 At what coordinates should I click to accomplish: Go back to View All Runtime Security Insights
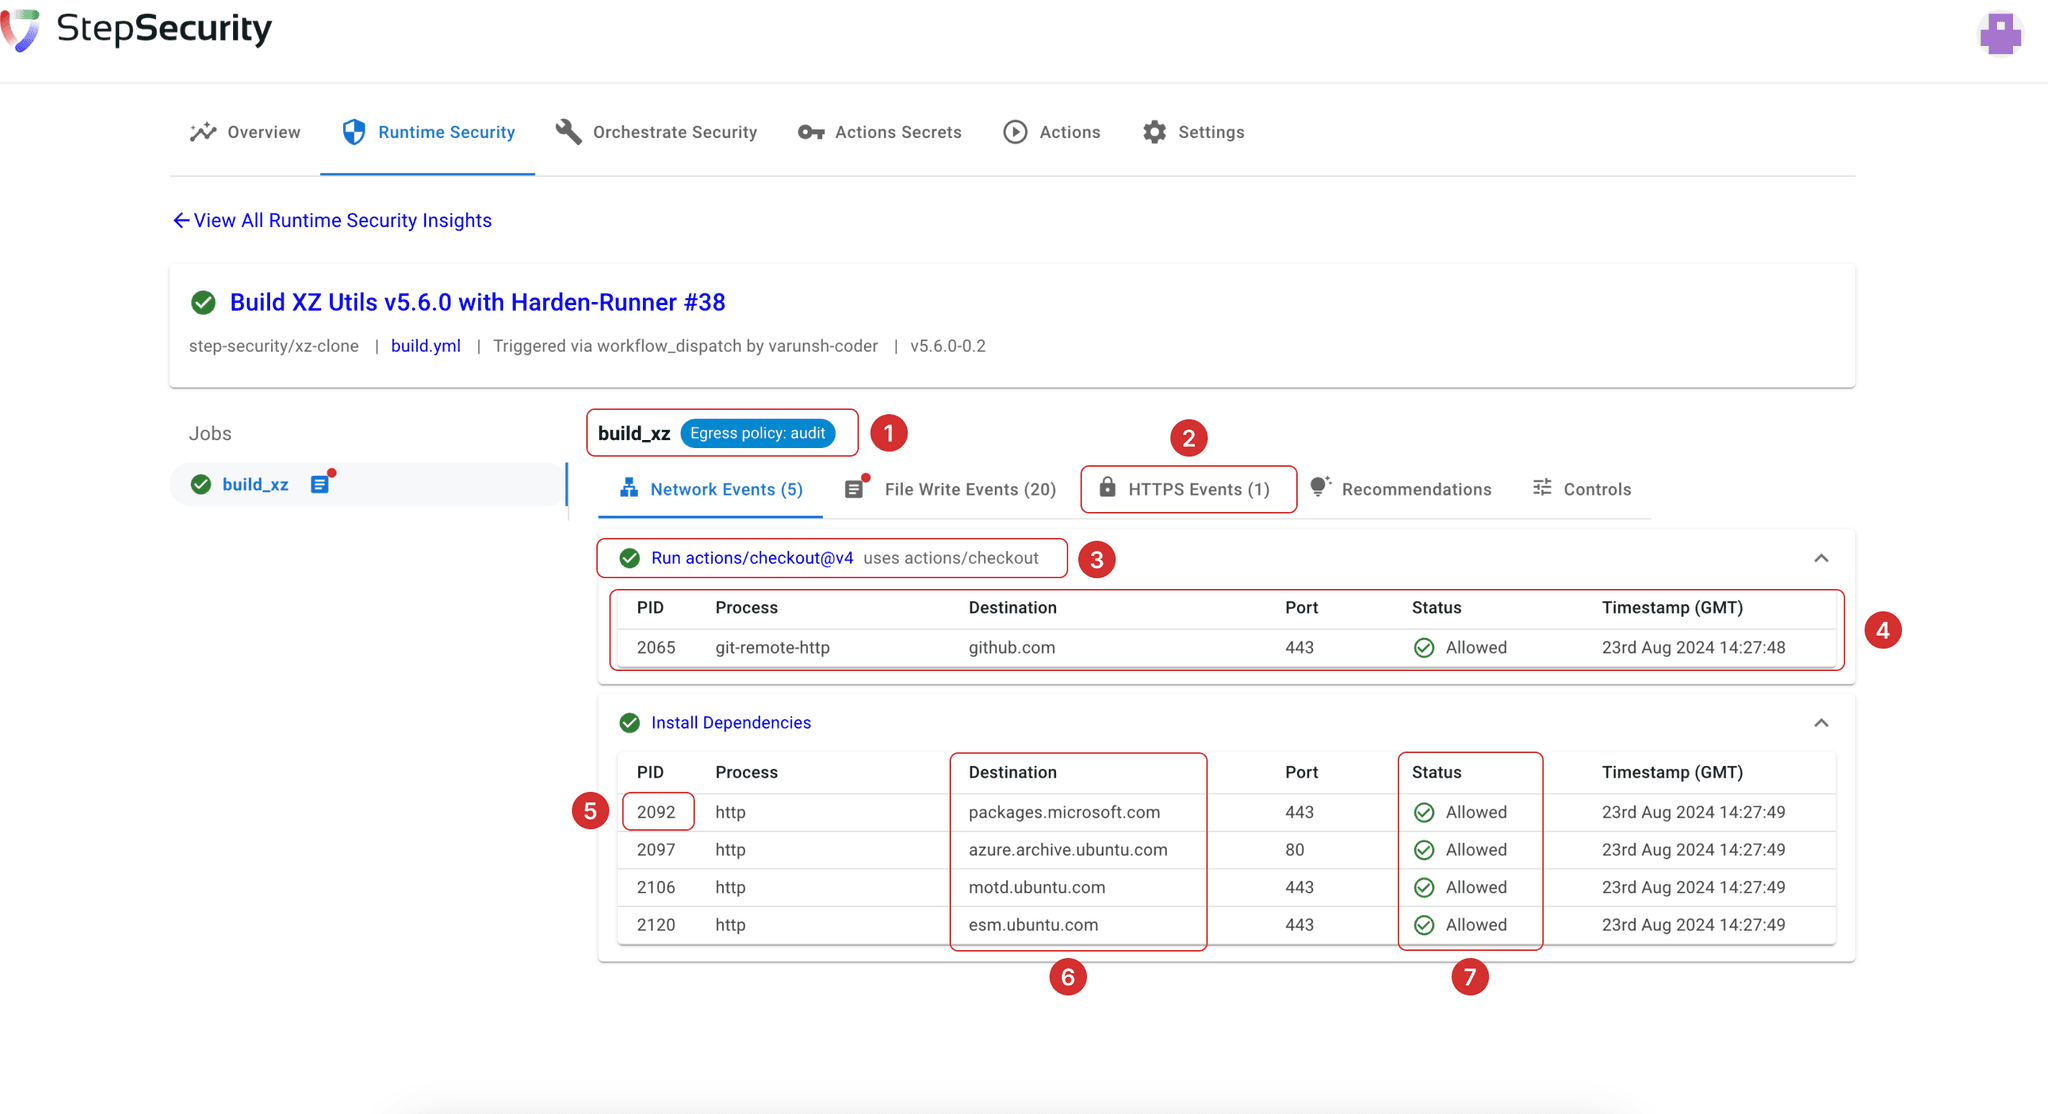click(x=331, y=220)
